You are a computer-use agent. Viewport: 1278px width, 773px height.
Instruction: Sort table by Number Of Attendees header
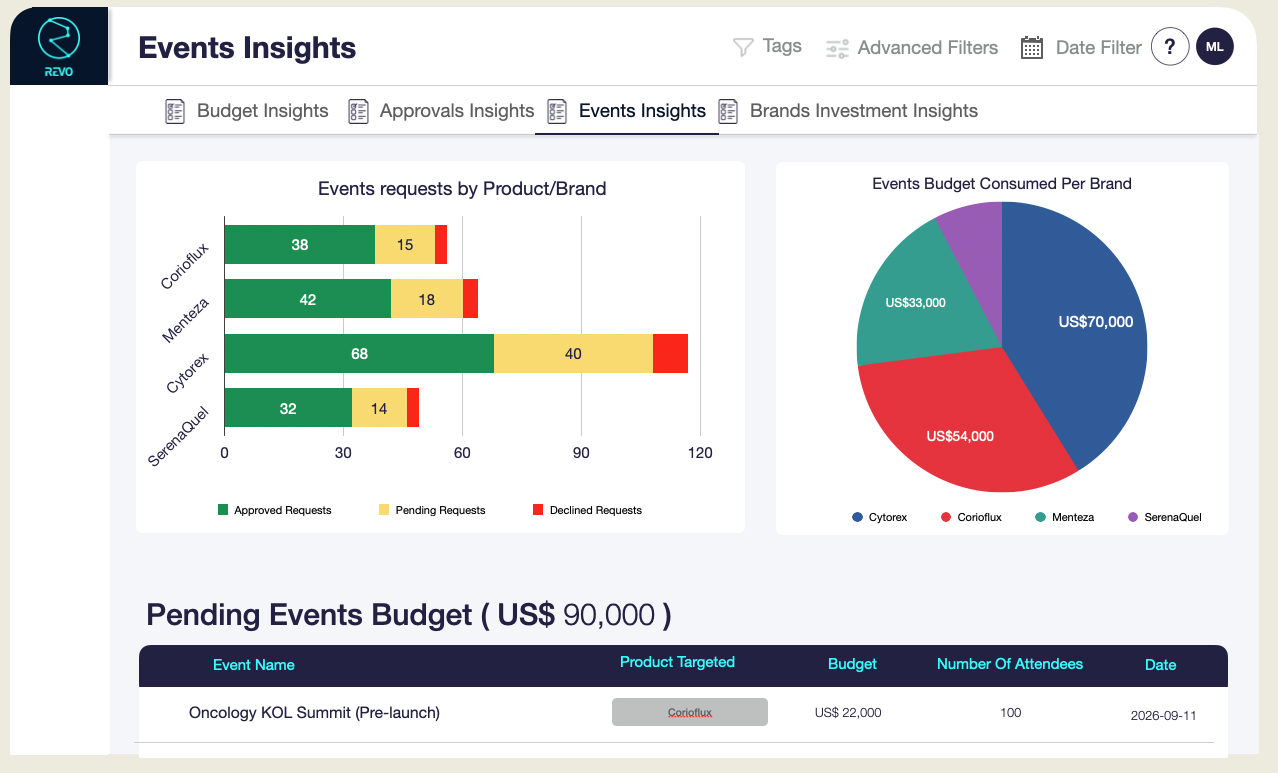pyautogui.click(x=1009, y=664)
